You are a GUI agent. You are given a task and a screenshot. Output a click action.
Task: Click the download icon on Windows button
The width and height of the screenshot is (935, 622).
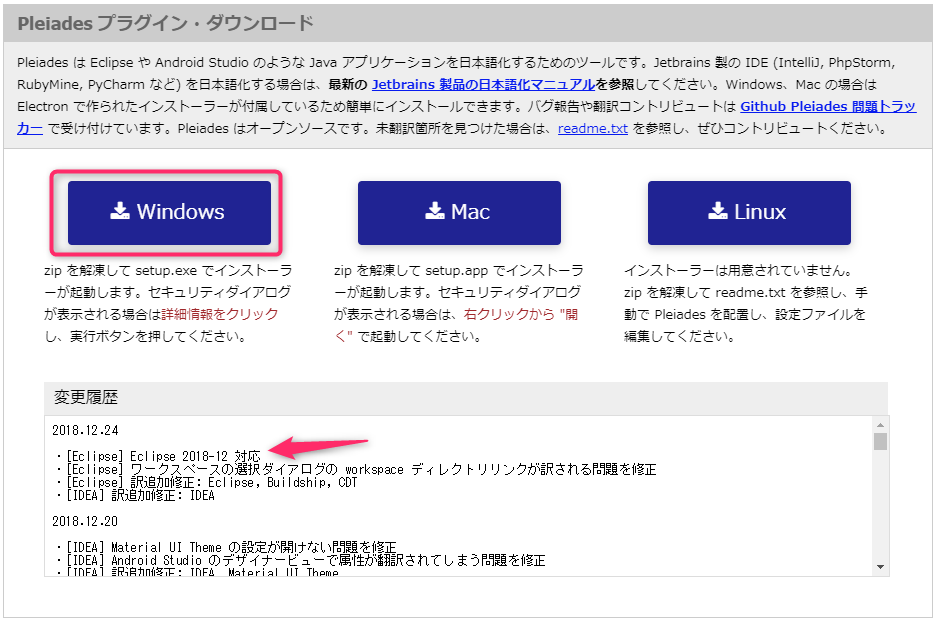[120, 211]
